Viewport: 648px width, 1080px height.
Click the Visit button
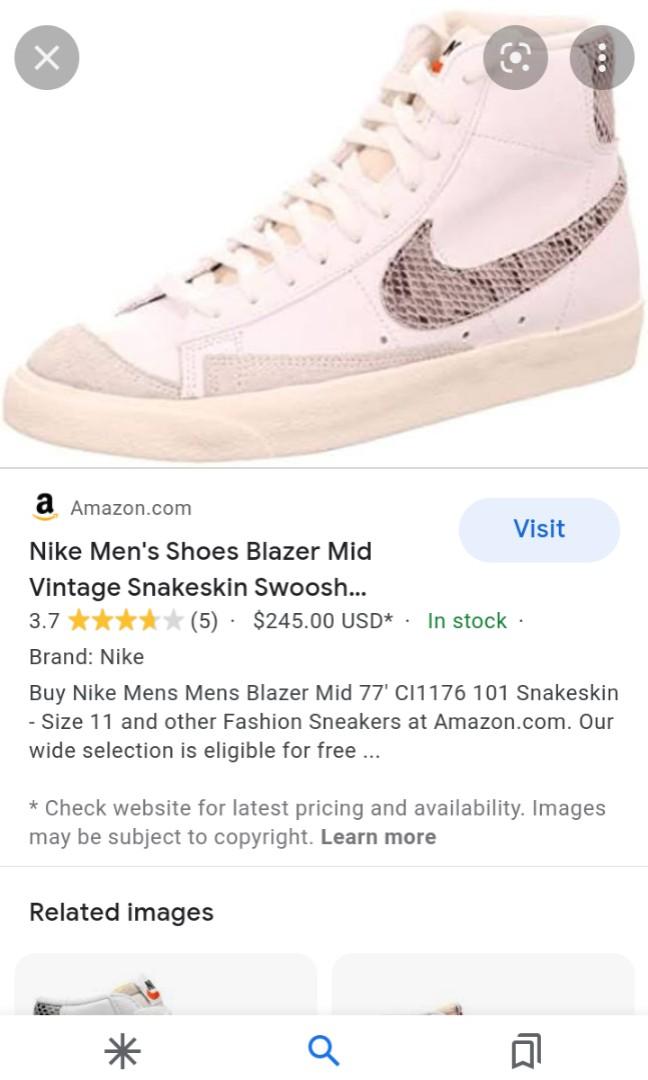[539, 529]
